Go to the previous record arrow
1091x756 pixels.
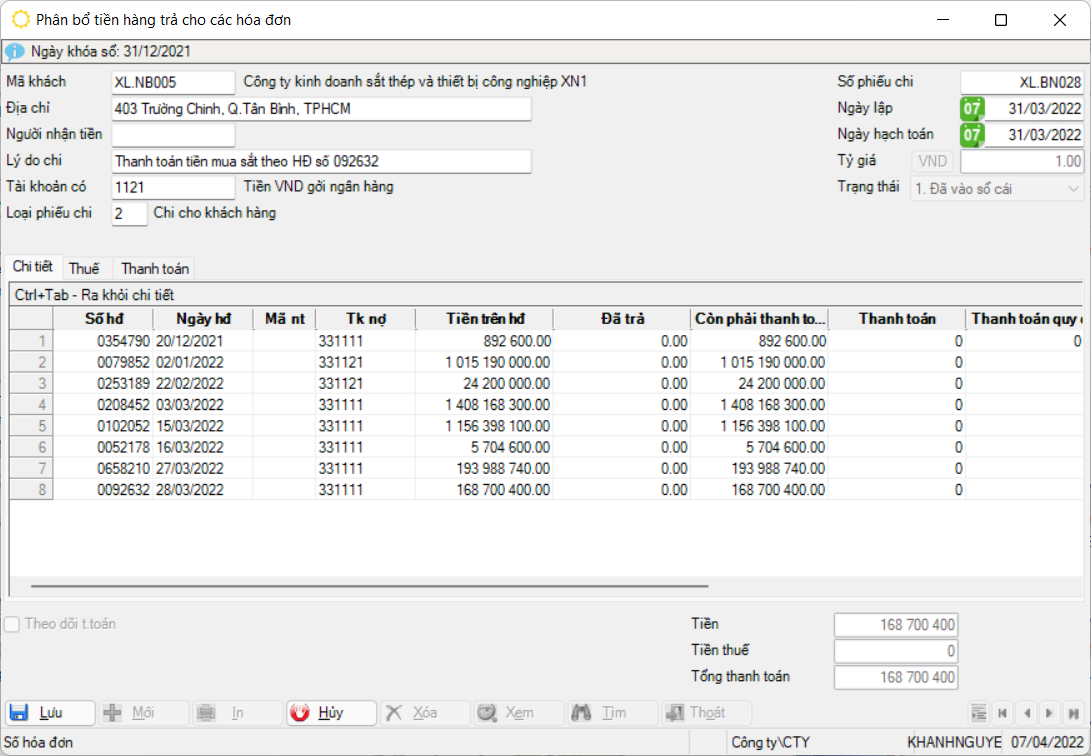tap(1026, 713)
